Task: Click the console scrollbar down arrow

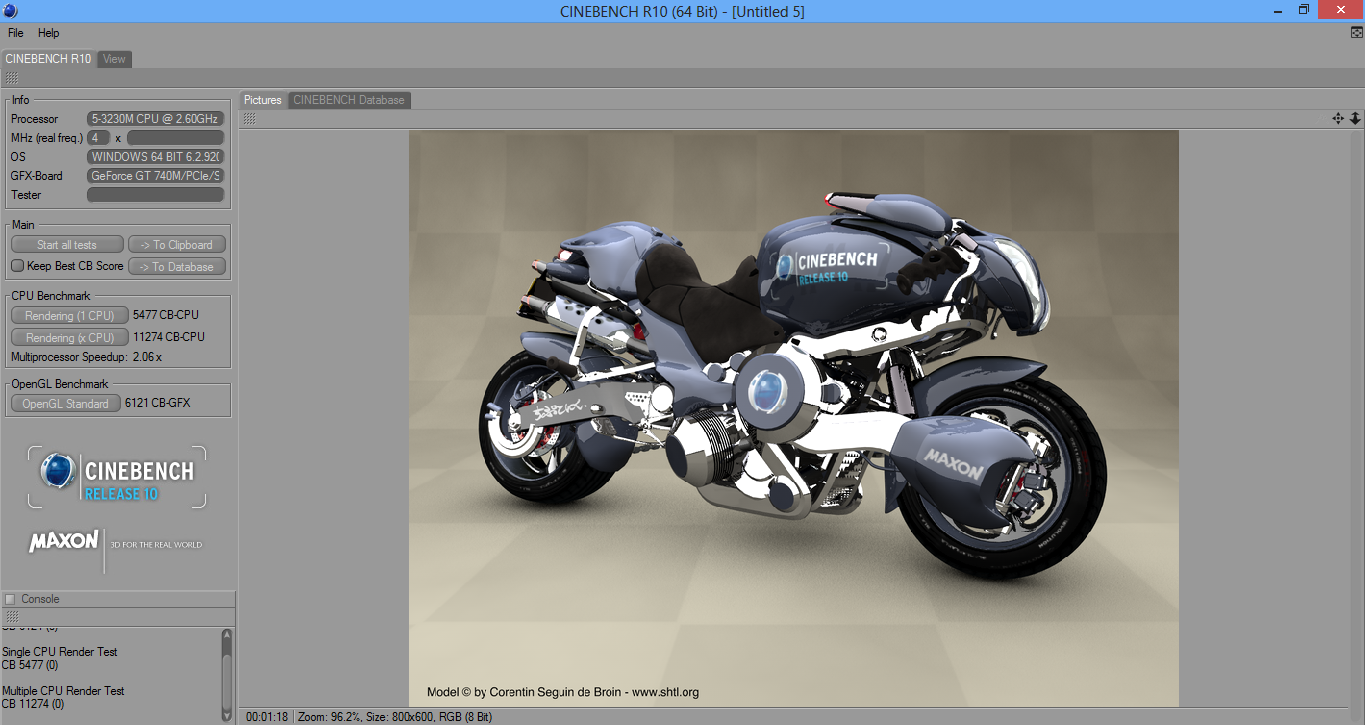Action: pyautogui.click(x=227, y=714)
